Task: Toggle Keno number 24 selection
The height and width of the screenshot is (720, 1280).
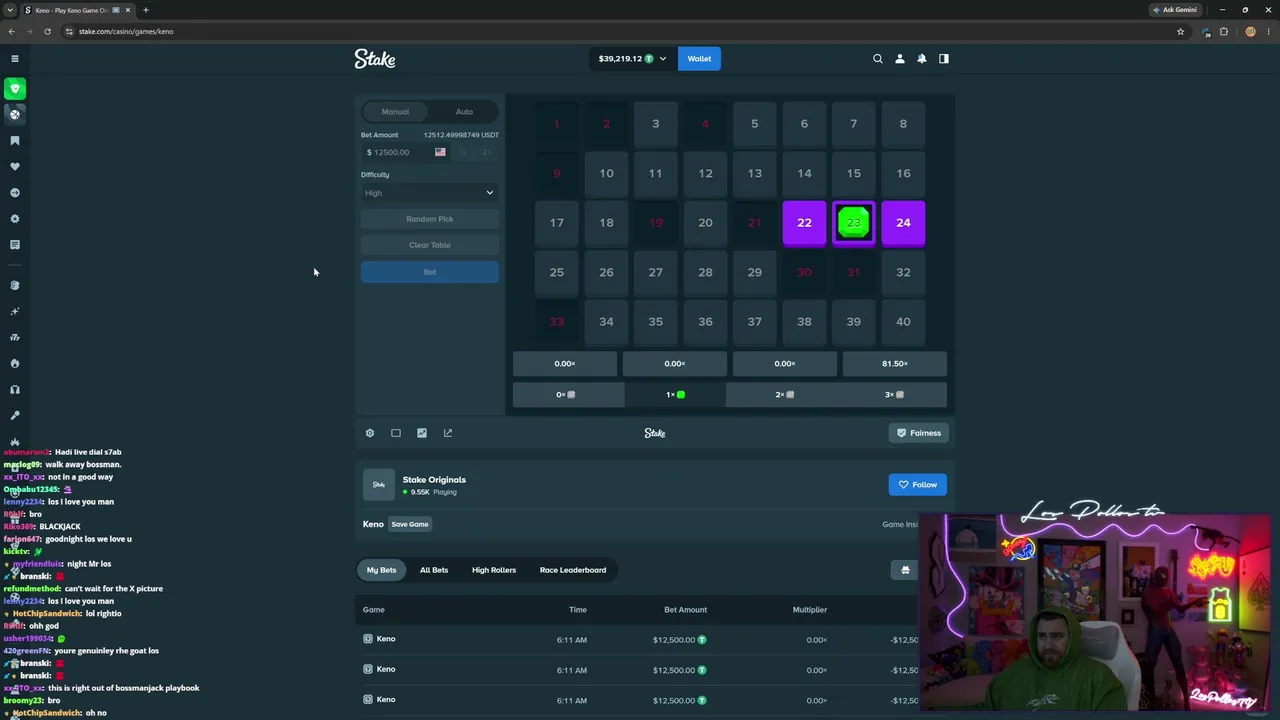Action: tap(903, 223)
